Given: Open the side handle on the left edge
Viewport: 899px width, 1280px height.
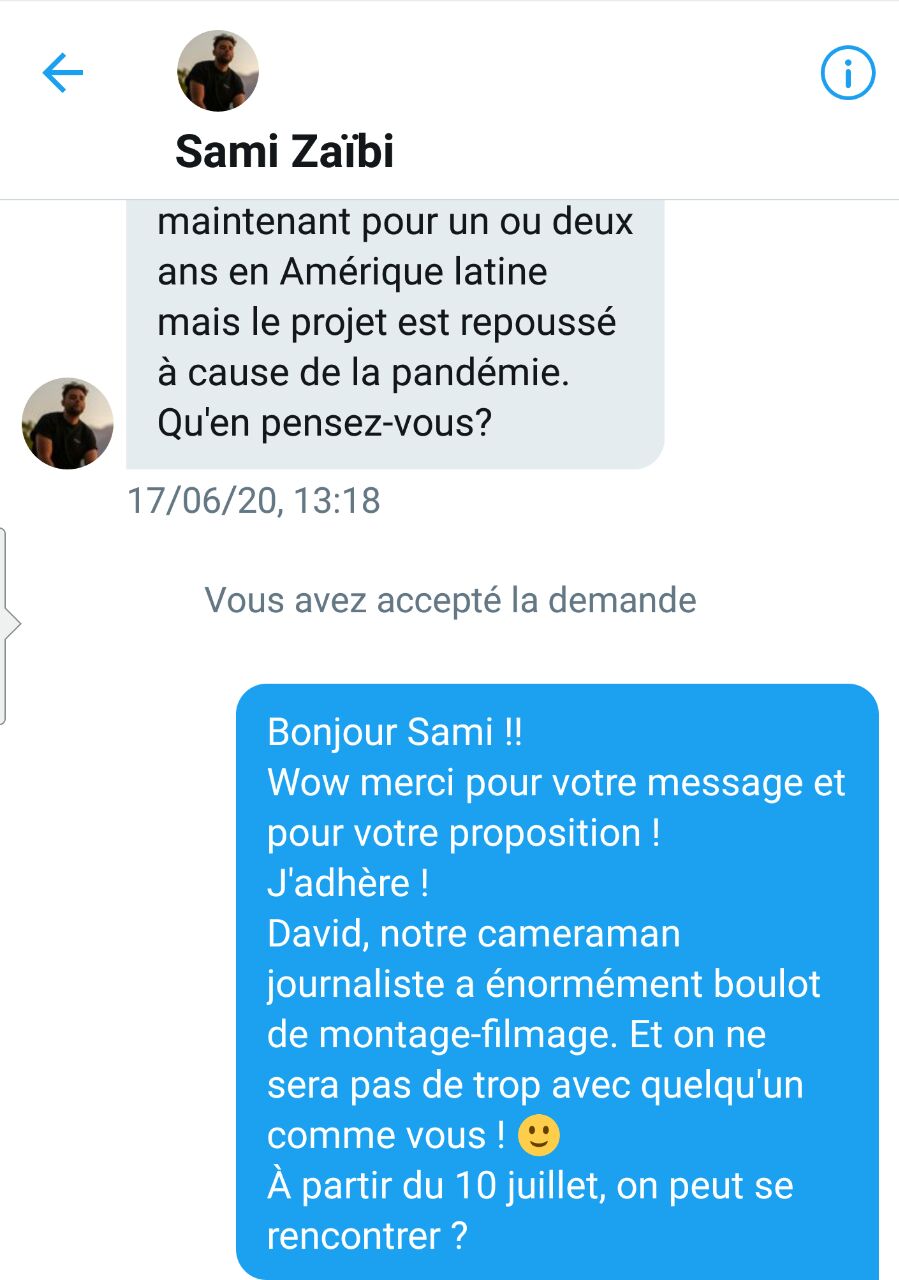Looking at the screenshot, I should pos(8,625).
